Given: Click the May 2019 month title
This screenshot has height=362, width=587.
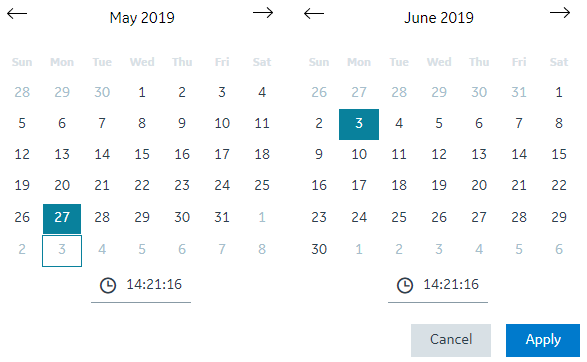Looking at the screenshot, I should coord(142,18).
